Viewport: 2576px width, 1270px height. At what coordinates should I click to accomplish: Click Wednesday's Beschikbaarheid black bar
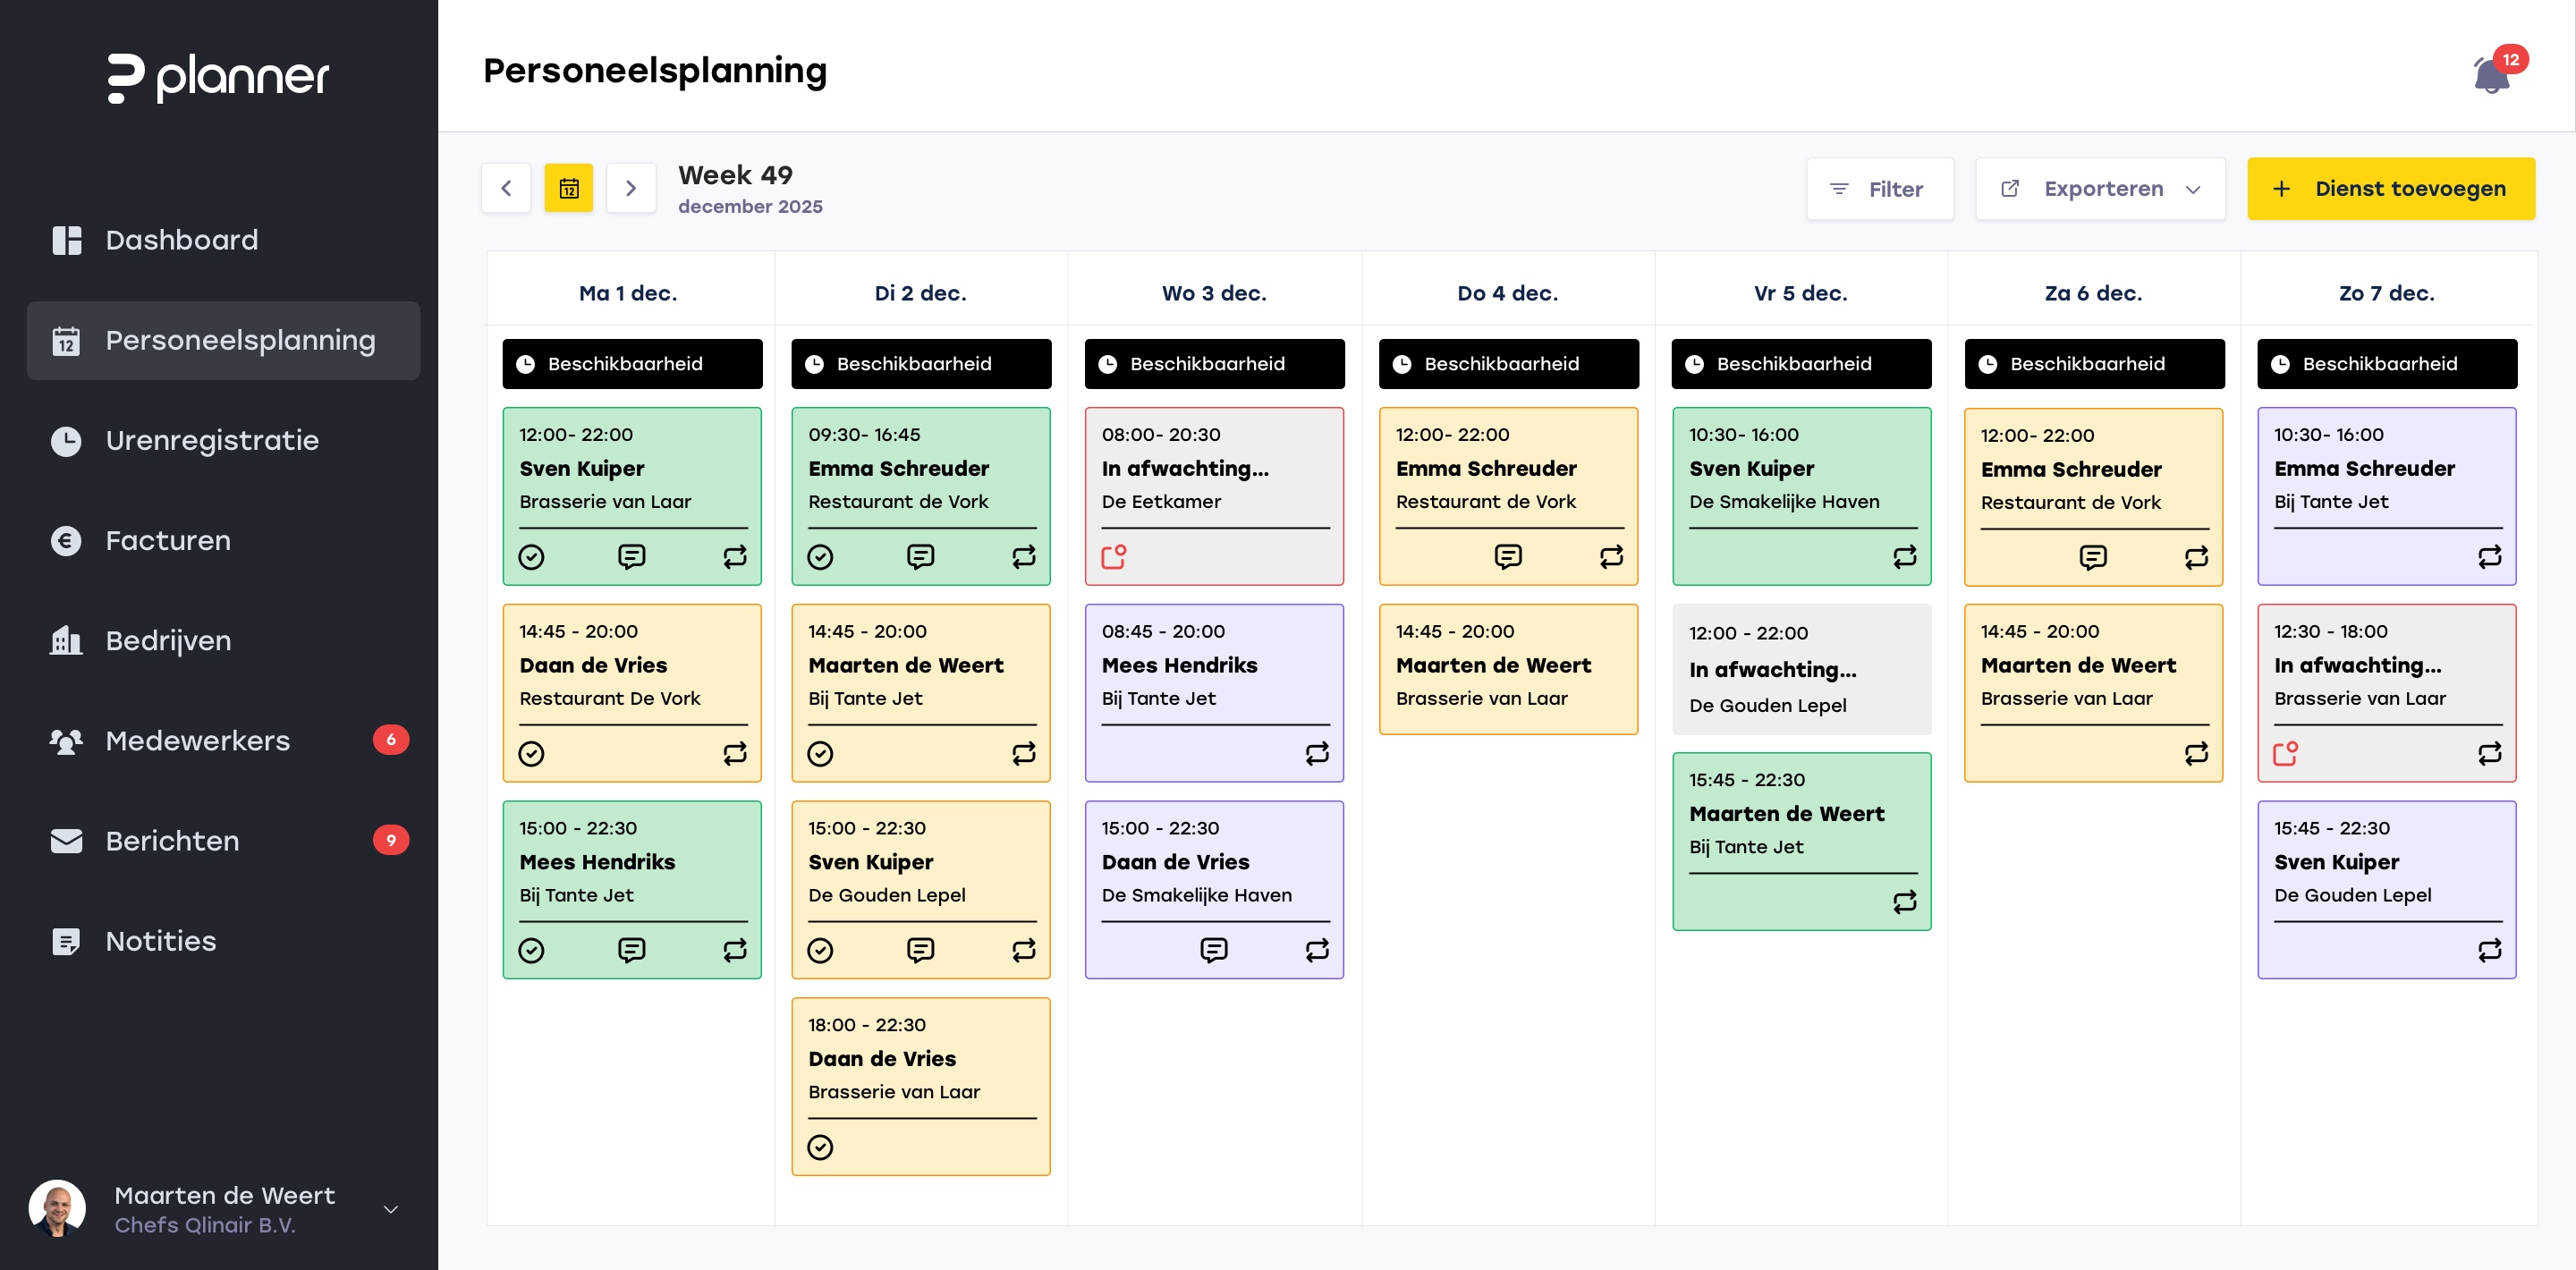(x=1213, y=364)
